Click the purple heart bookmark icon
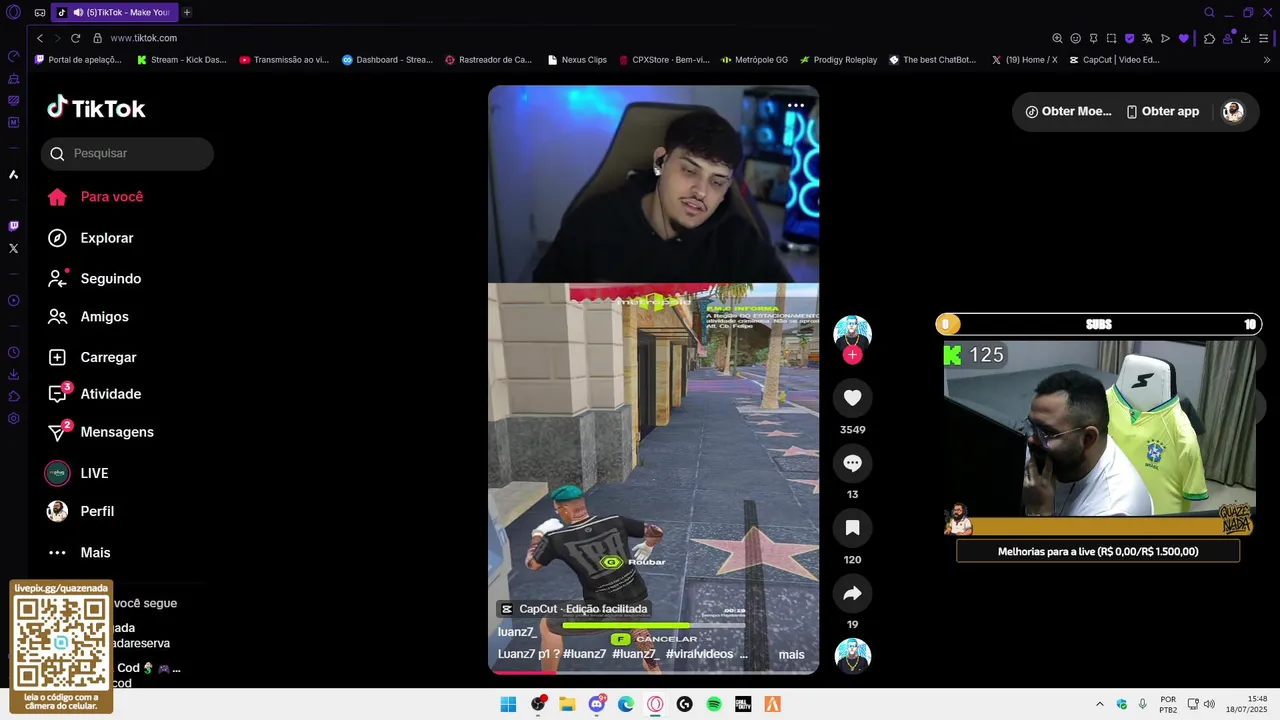This screenshot has height=720, width=1280. coord(1184,38)
